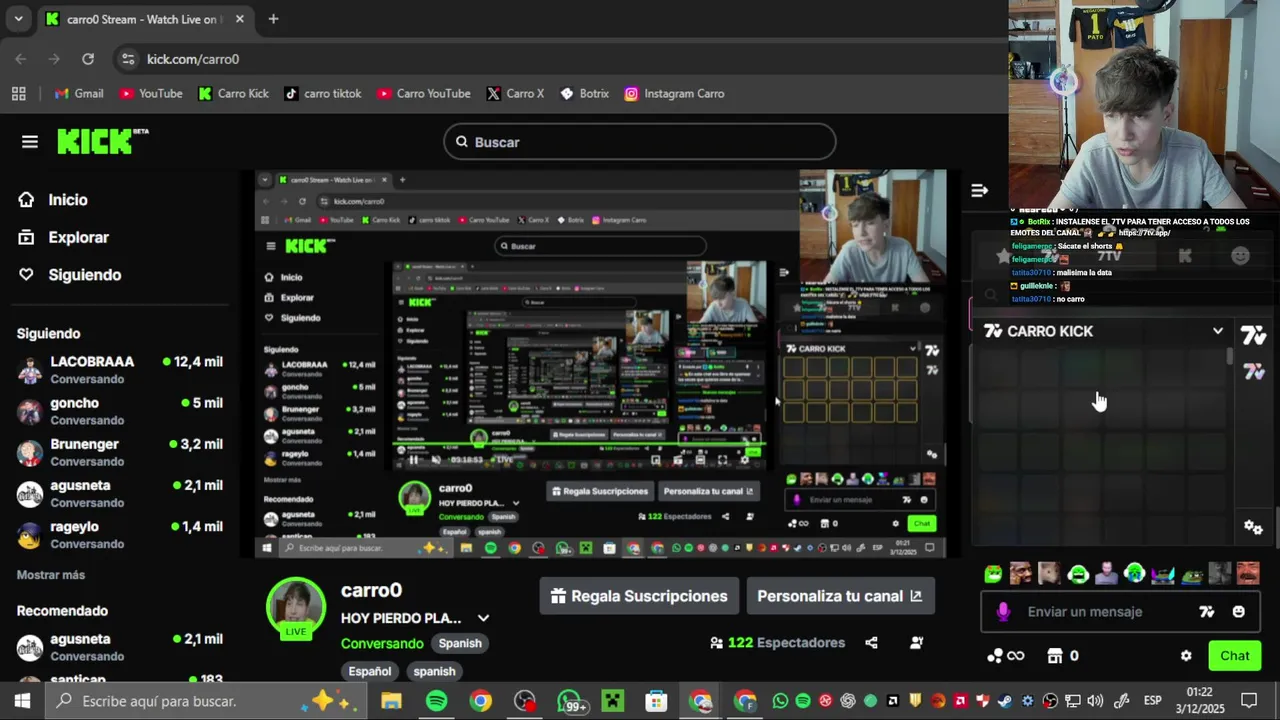Screen dimensions: 1280x720
Task: Open the channel shop icon
Action: tap(1054, 656)
